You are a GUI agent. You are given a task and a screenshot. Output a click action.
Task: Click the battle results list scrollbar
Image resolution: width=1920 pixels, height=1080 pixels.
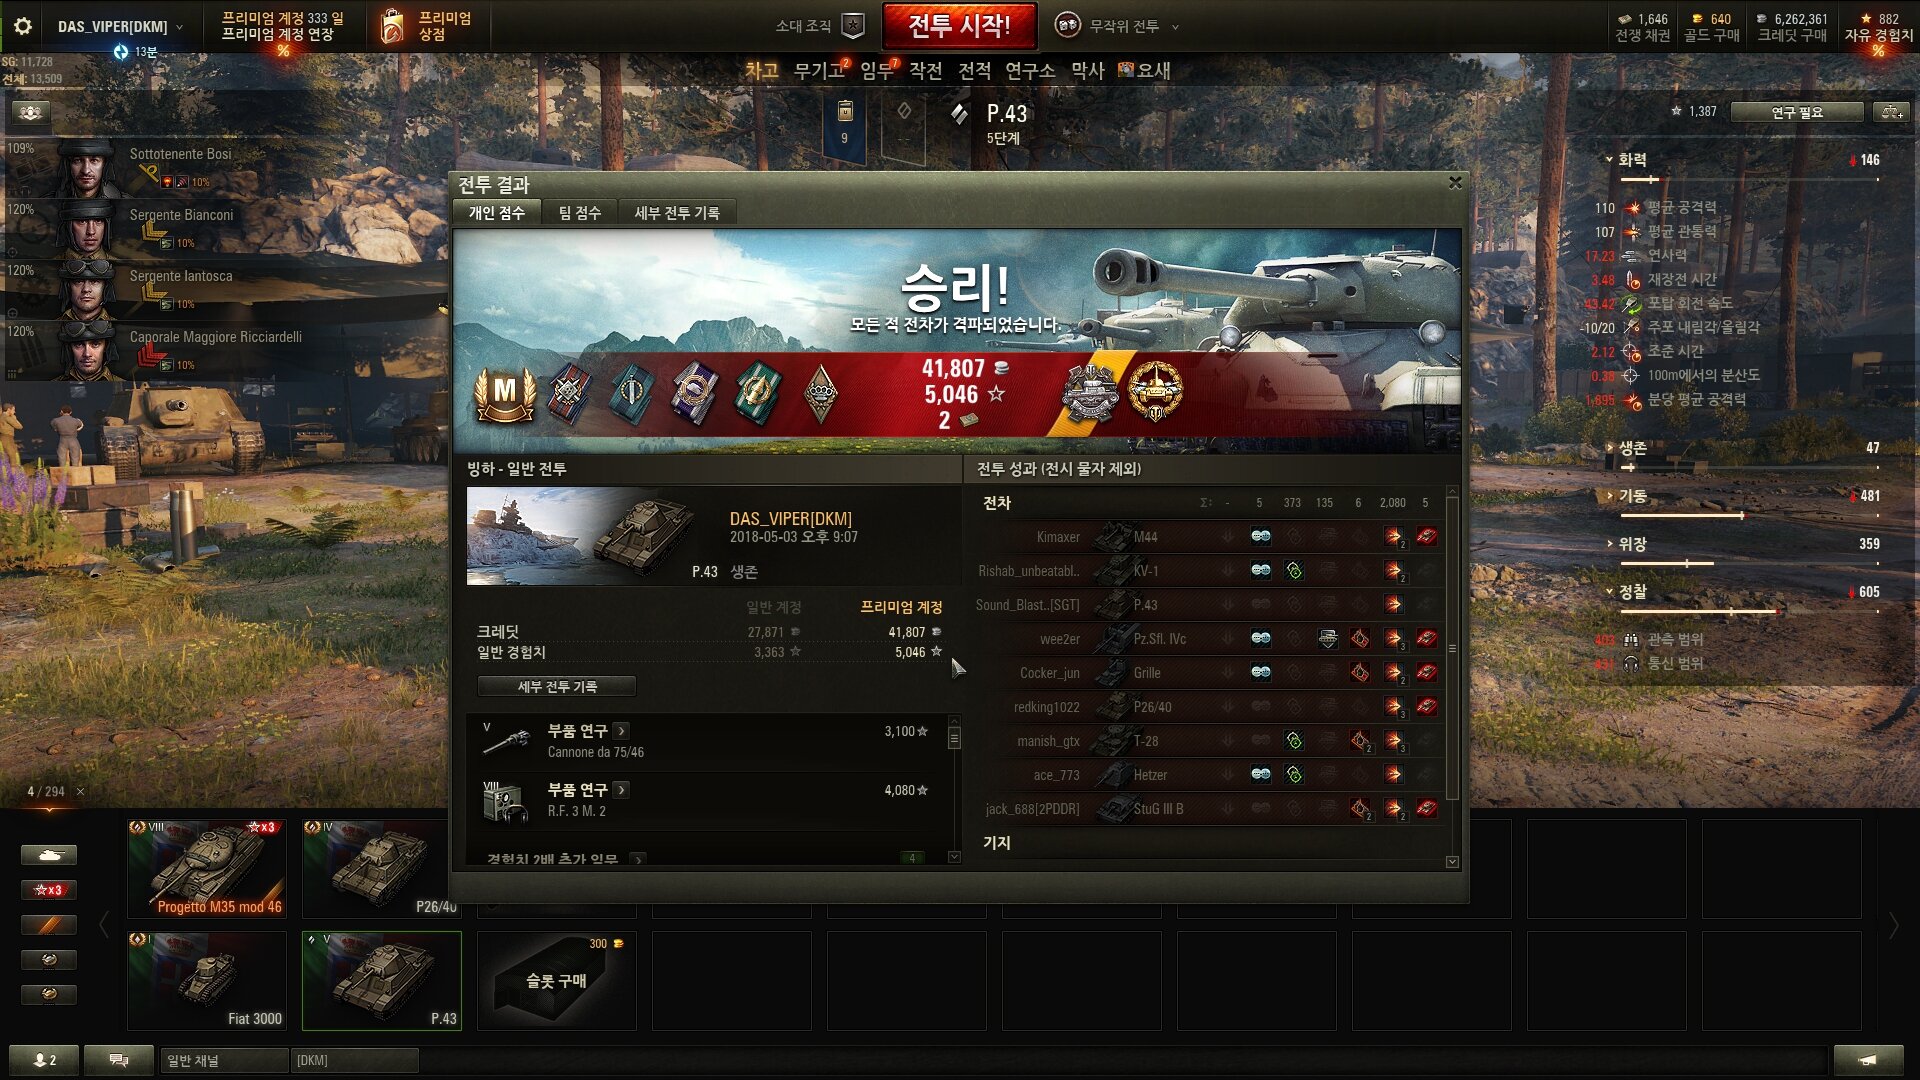click(x=1452, y=677)
